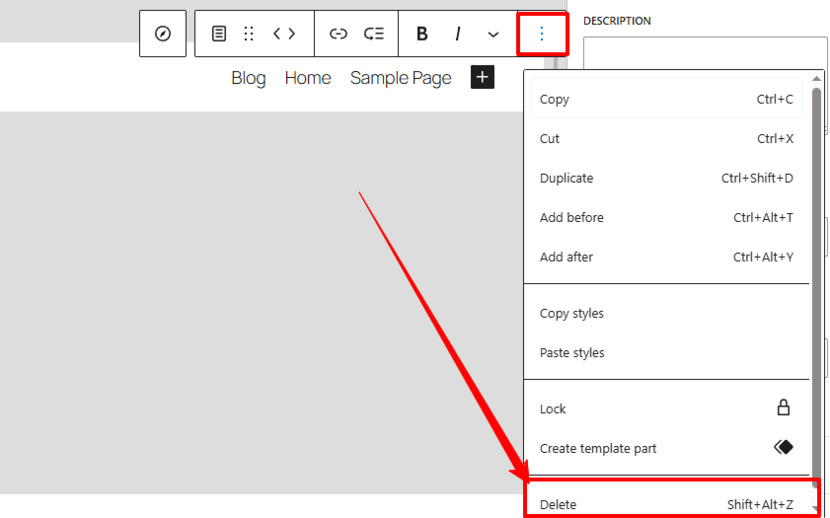
Task: Click Delete at menu bottom
Action: tap(666, 504)
